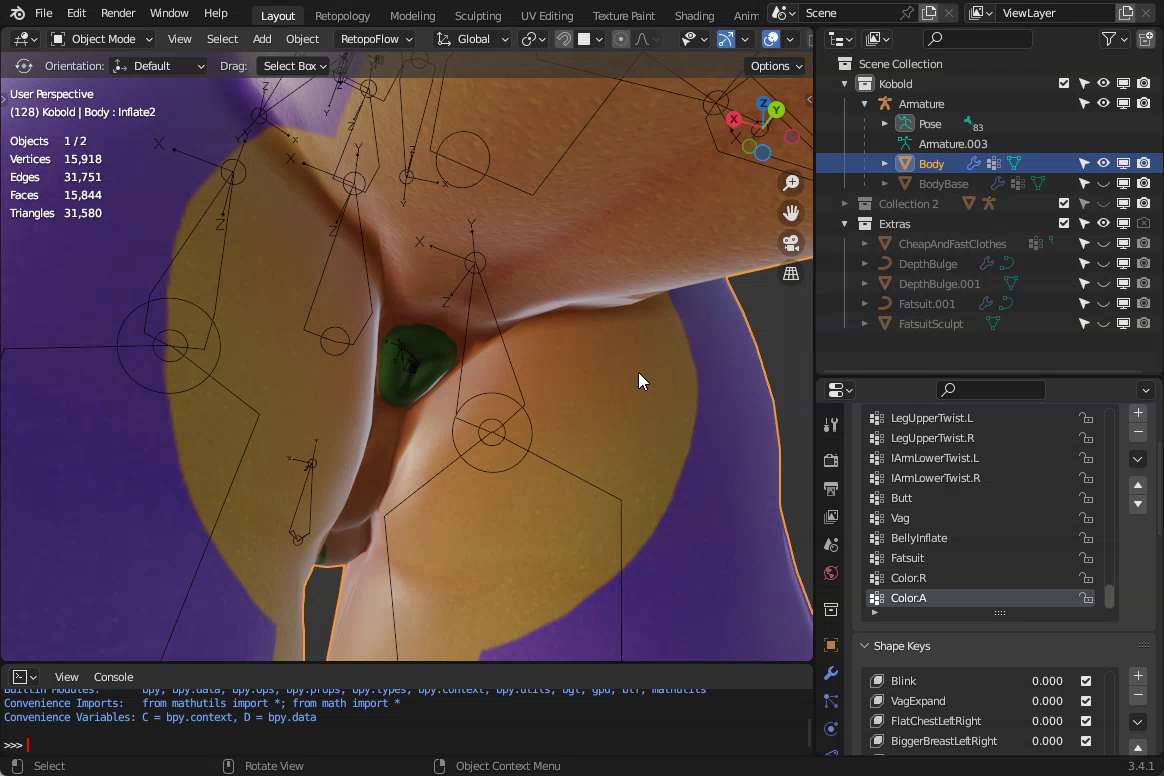Open the Tool properties tab
Image resolution: width=1164 pixels, height=776 pixels.
click(x=831, y=425)
